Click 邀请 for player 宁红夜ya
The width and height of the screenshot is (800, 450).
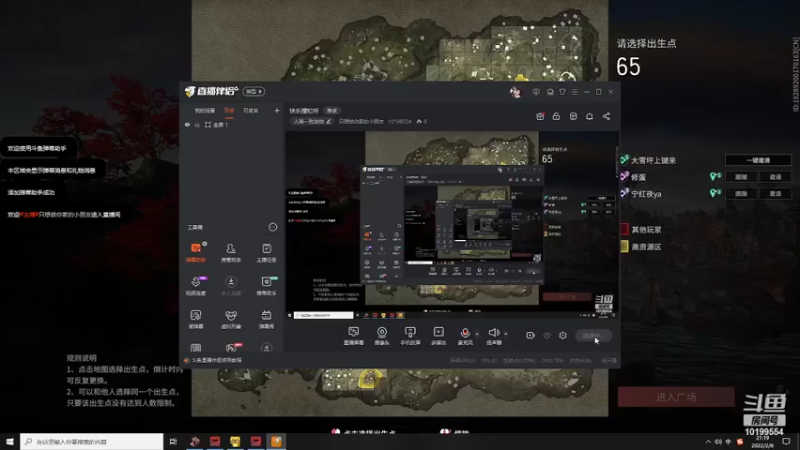tap(775, 194)
